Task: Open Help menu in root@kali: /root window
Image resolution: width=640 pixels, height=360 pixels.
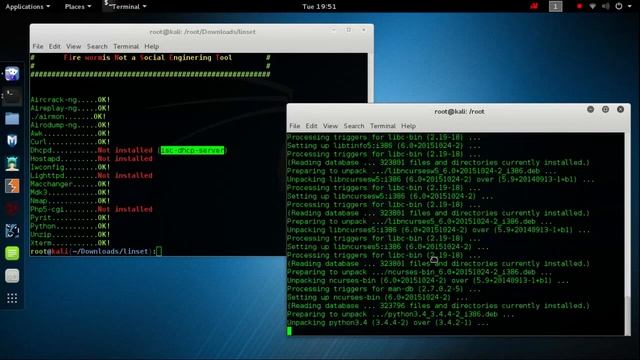Action: pos(408,126)
